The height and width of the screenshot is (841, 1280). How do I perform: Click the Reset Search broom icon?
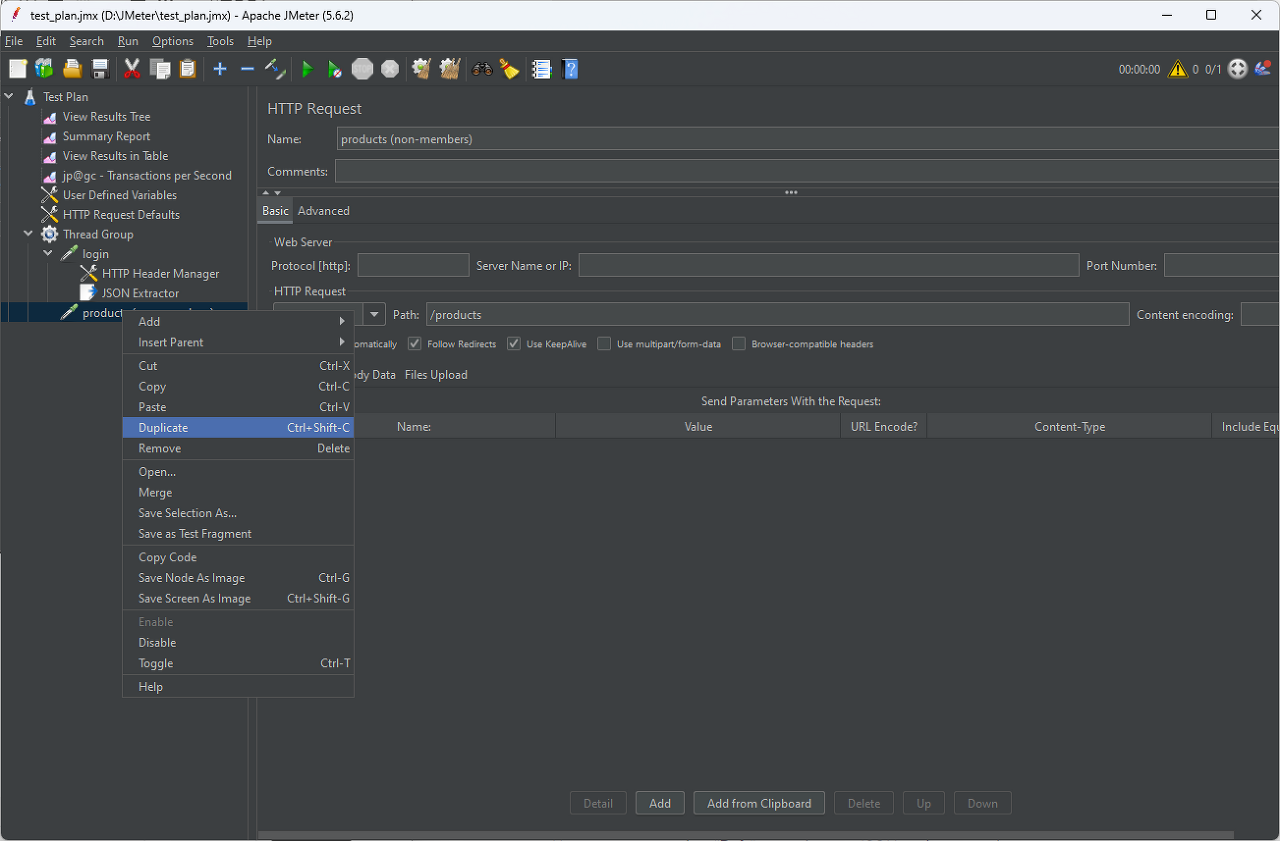pos(510,69)
